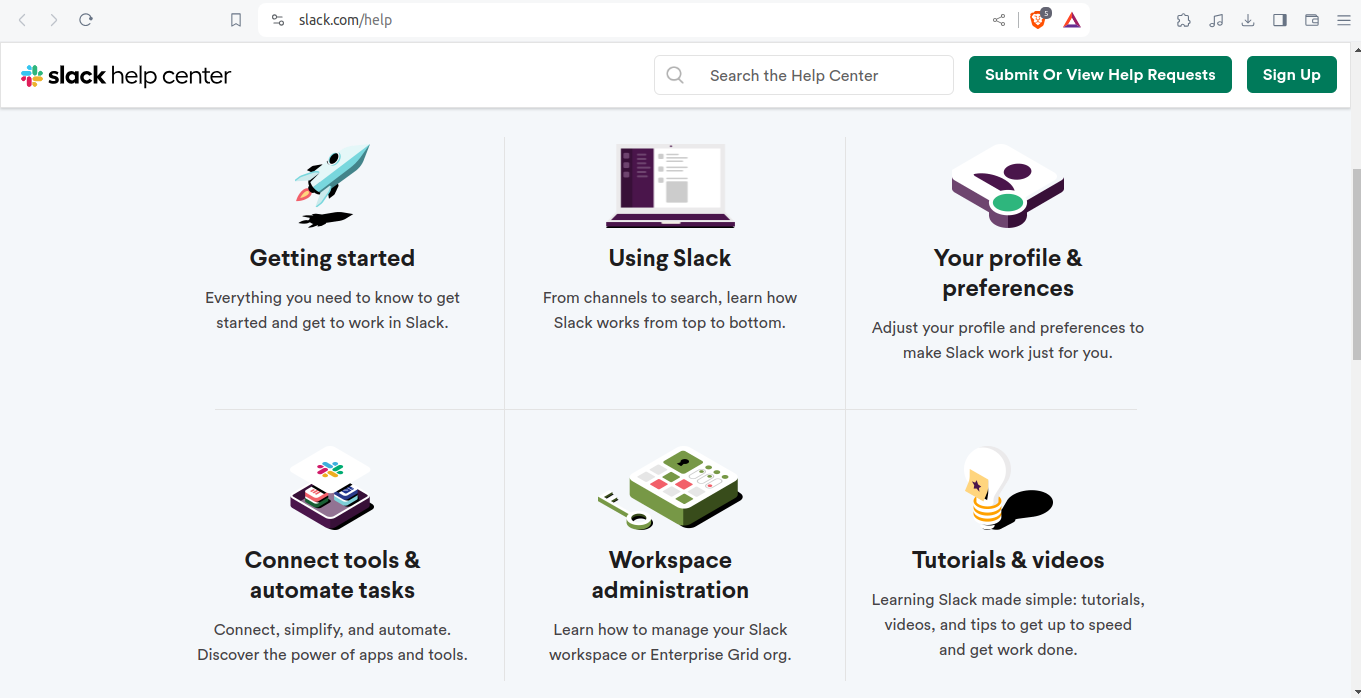Click the "help center" text in the header
The width and height of the screenshot is (1361, 698).
[171, 75]
